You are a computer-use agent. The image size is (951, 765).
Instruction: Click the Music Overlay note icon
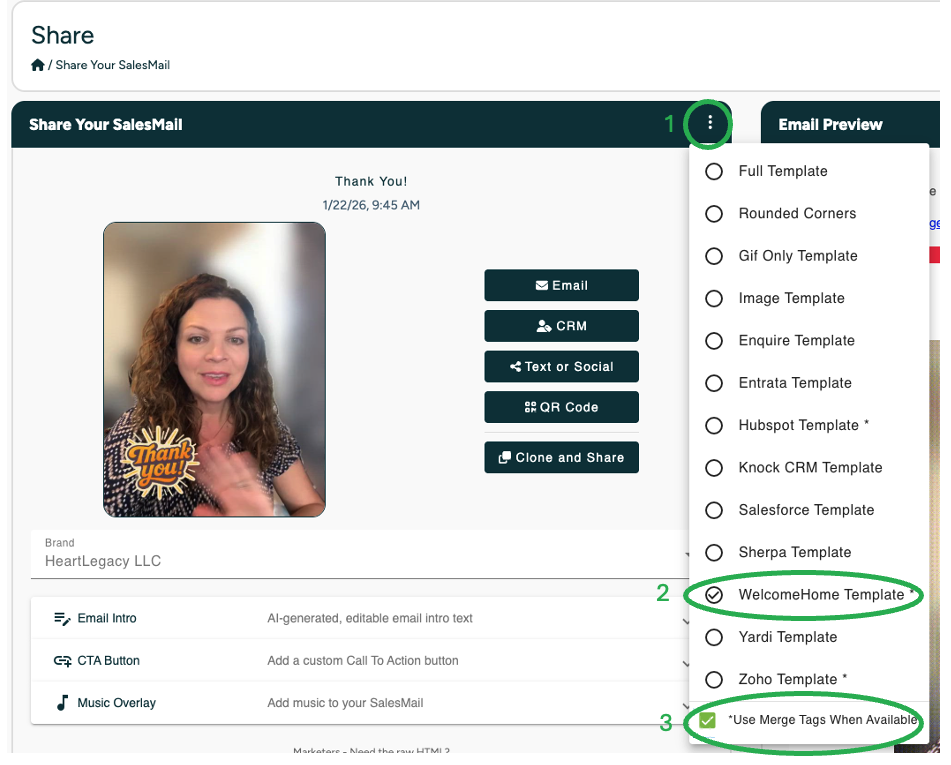coord(62,703)
